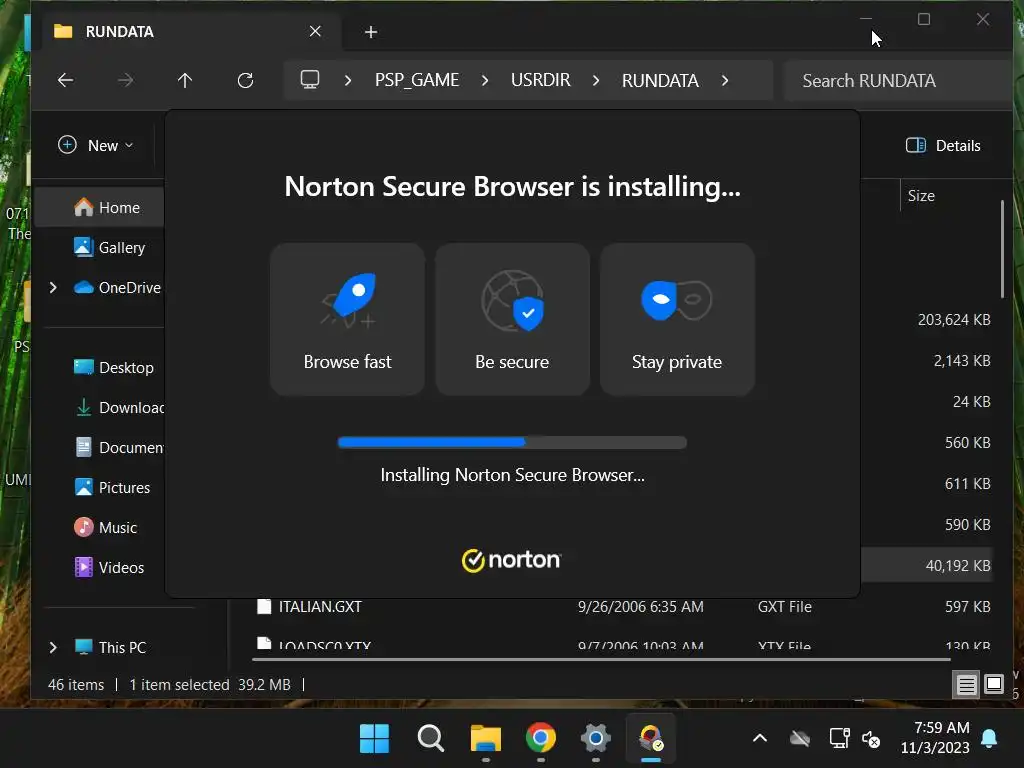1024x768 pixels.
Task: Click the 2,143 KB size cell
Action: coord(962,360)
